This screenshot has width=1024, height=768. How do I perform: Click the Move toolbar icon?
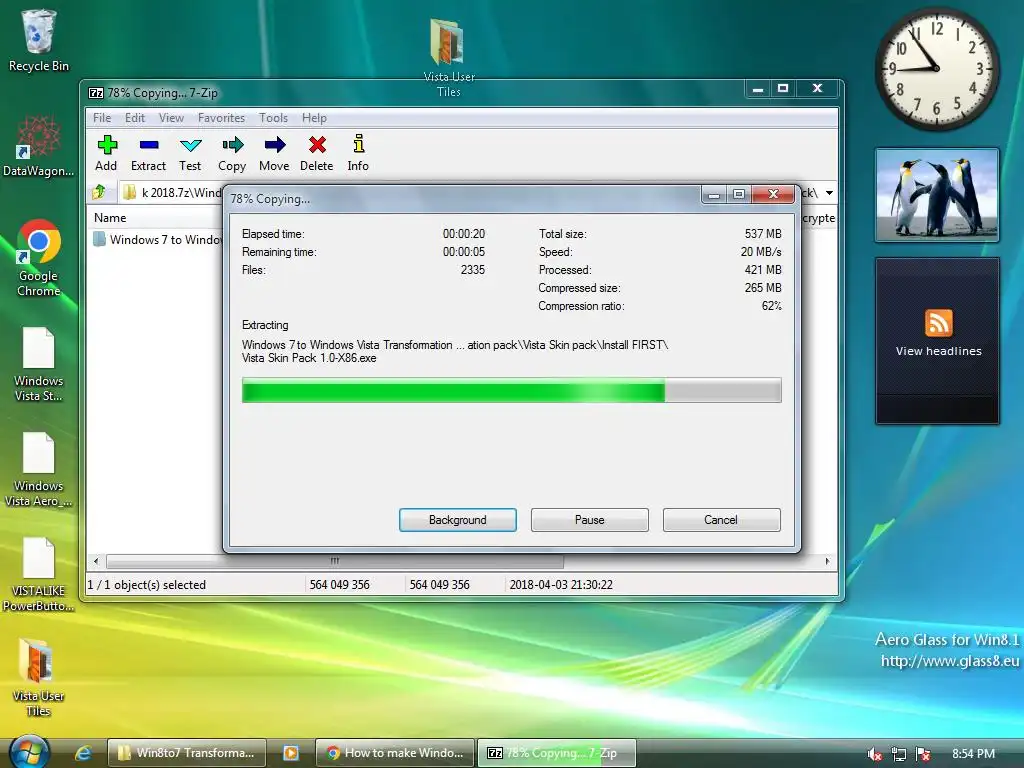coord(274,153)
